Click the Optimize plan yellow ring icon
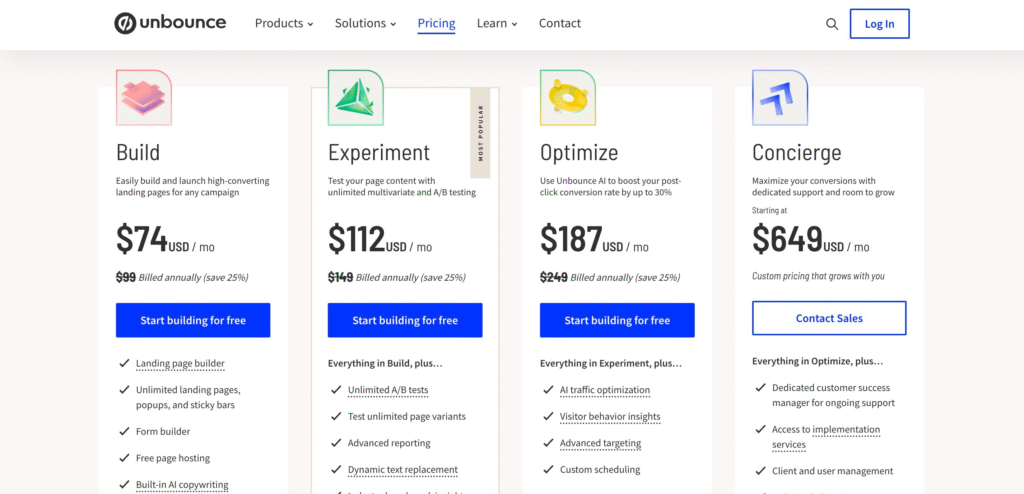 pos(567,97)
